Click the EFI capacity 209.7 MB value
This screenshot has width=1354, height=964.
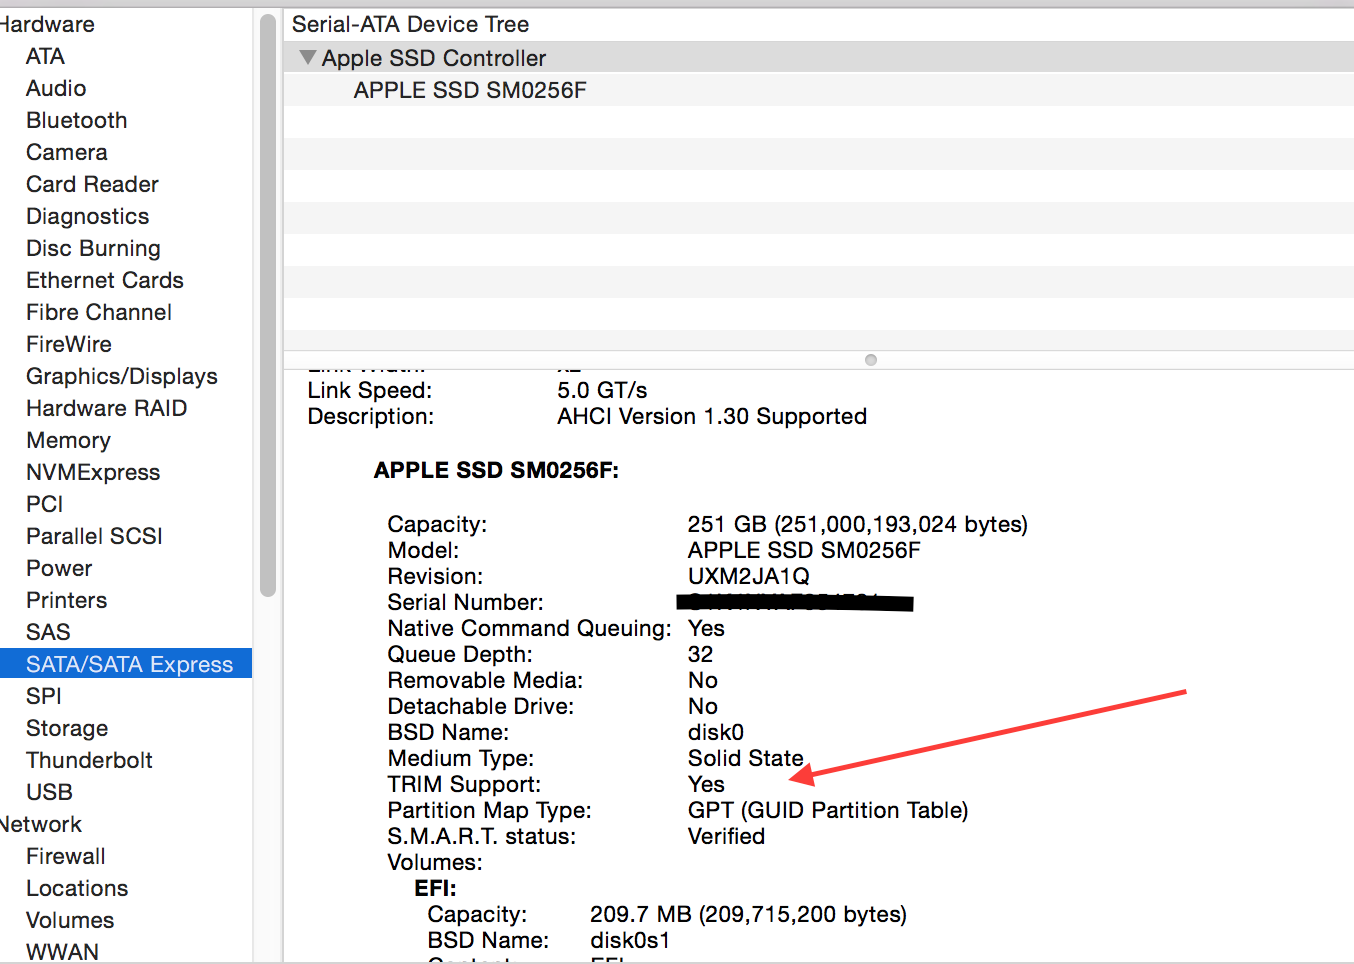[748, 914]
